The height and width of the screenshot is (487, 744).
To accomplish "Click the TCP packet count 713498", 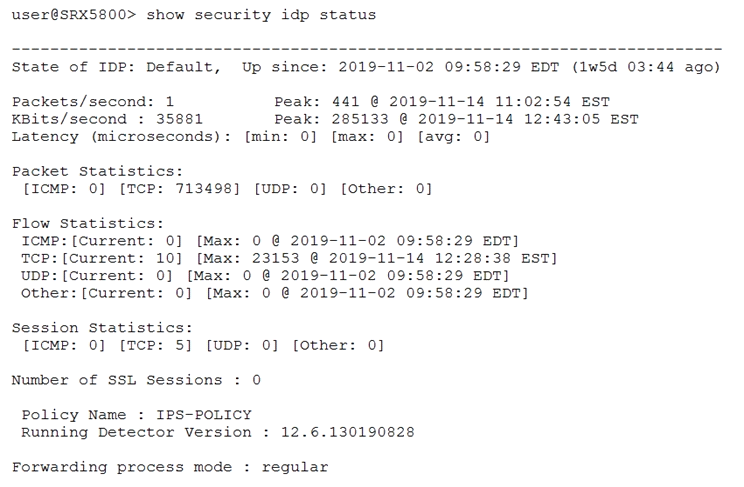I will click(x=207, y=189).
